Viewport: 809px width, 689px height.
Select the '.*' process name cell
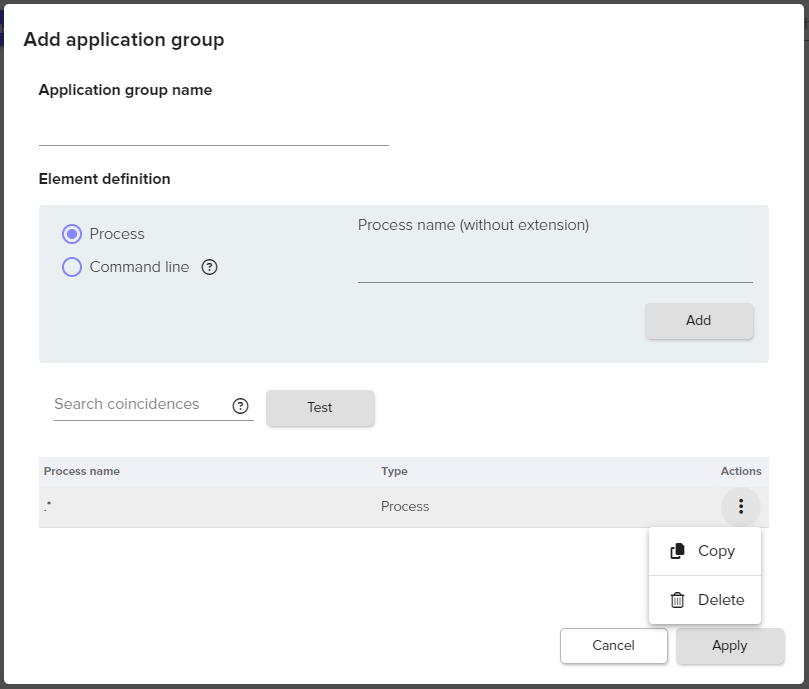point(48,507)
